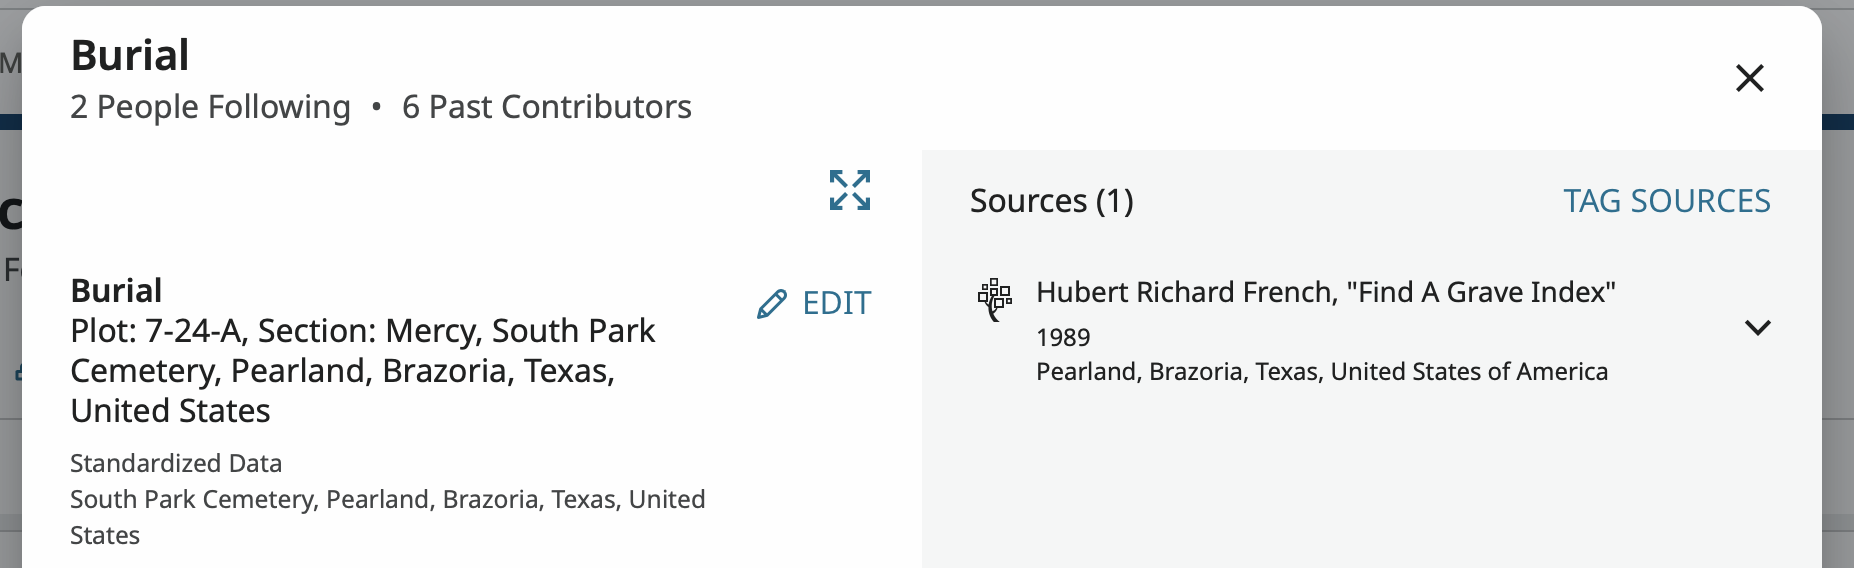Click the pencil icon beside EDIT
Viewport: 1854px width, 568px height.
click(x=772, y=304)
